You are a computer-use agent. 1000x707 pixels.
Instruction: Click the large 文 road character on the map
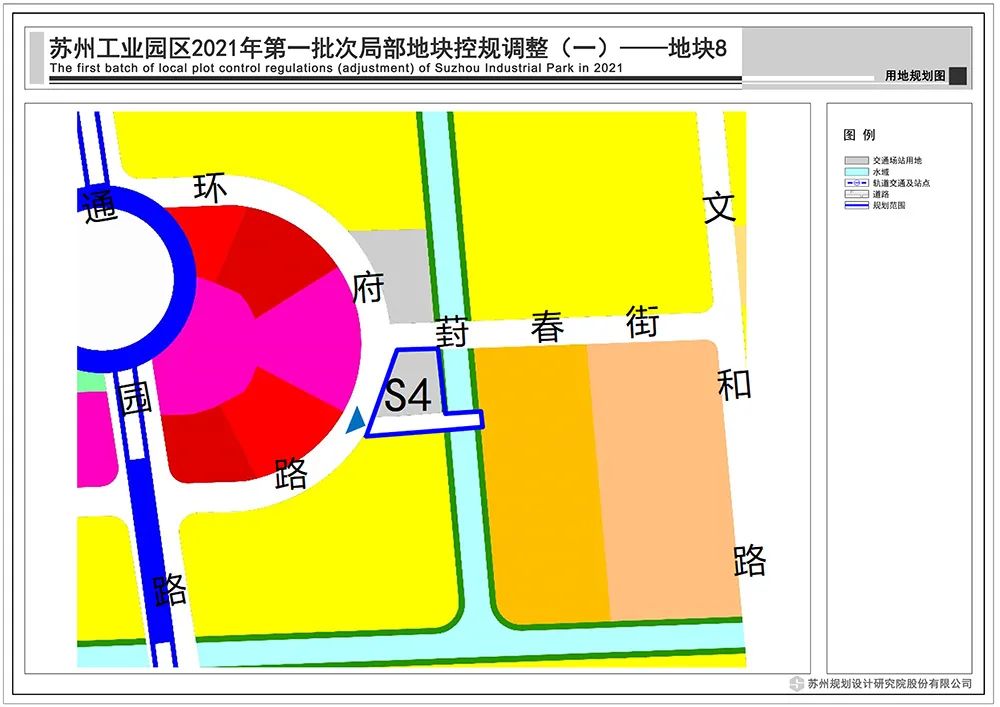719,208
